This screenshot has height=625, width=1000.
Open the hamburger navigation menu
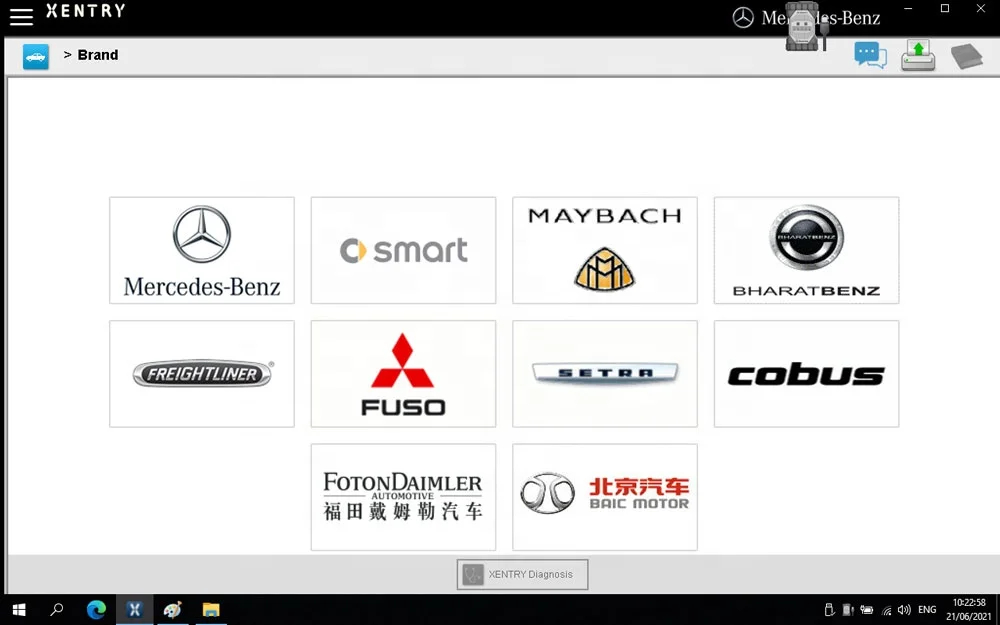coord(21,16)
